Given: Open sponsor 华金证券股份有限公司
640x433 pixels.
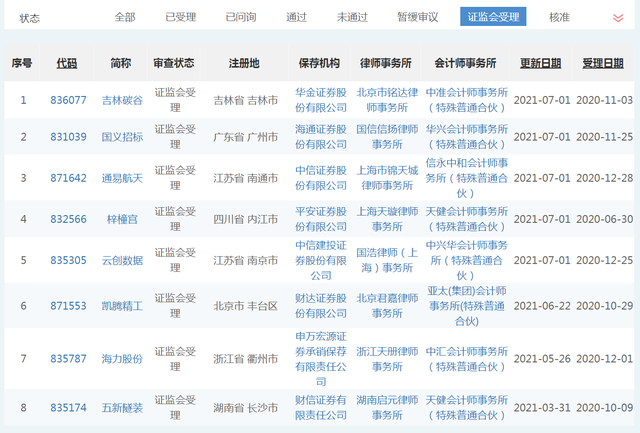Looking at the screenshot, I should [x=321, y=100].
